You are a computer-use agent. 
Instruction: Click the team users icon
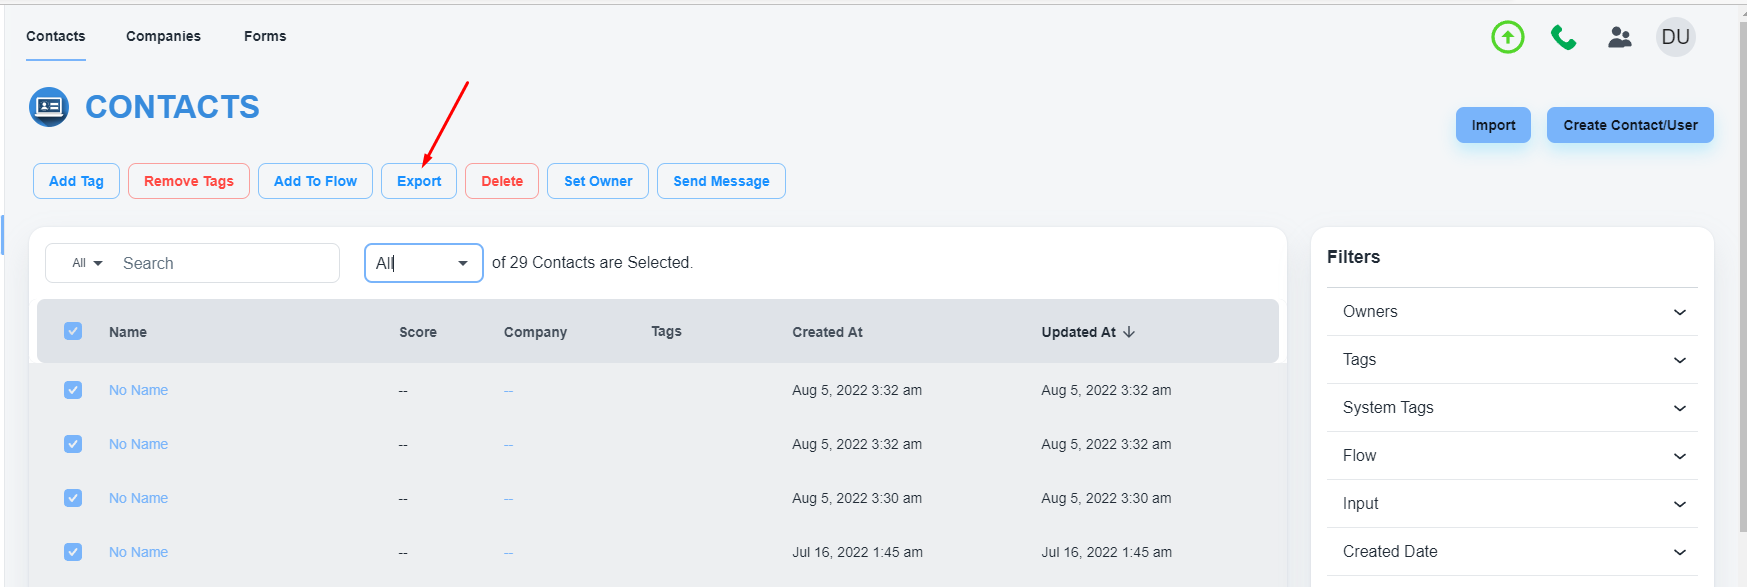[1619, 38]
